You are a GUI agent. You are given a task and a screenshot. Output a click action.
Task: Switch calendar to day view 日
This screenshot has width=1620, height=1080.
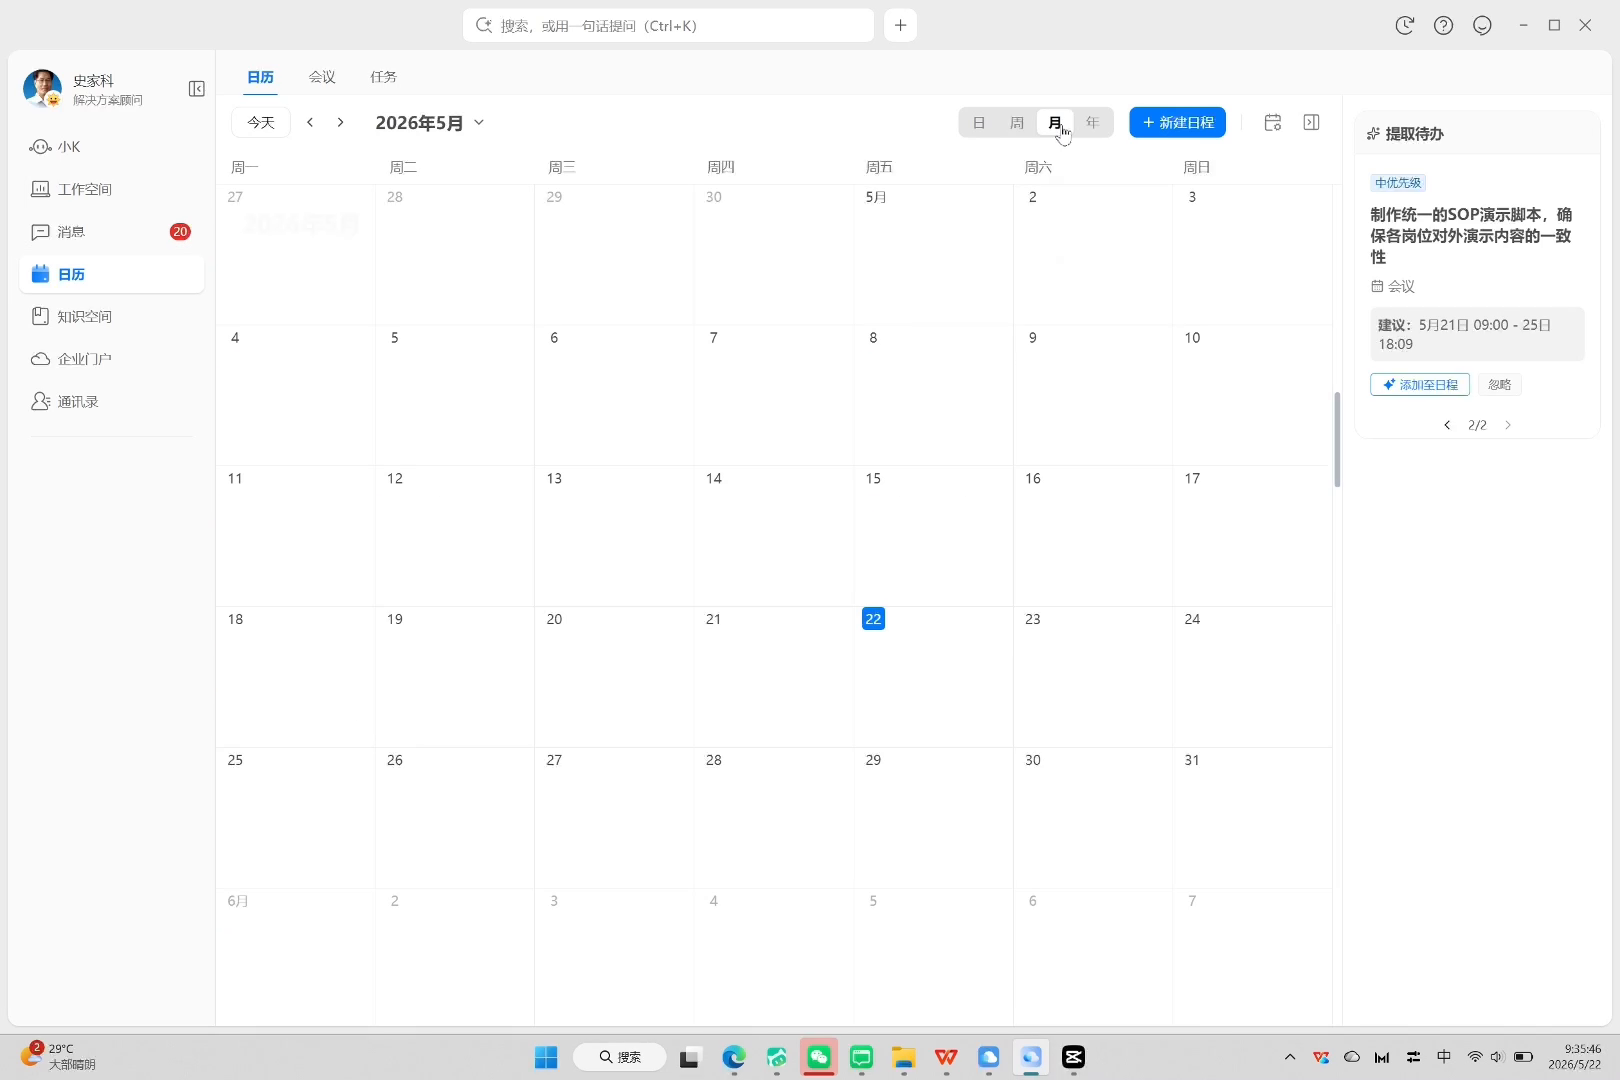click(x=979, y=122)
